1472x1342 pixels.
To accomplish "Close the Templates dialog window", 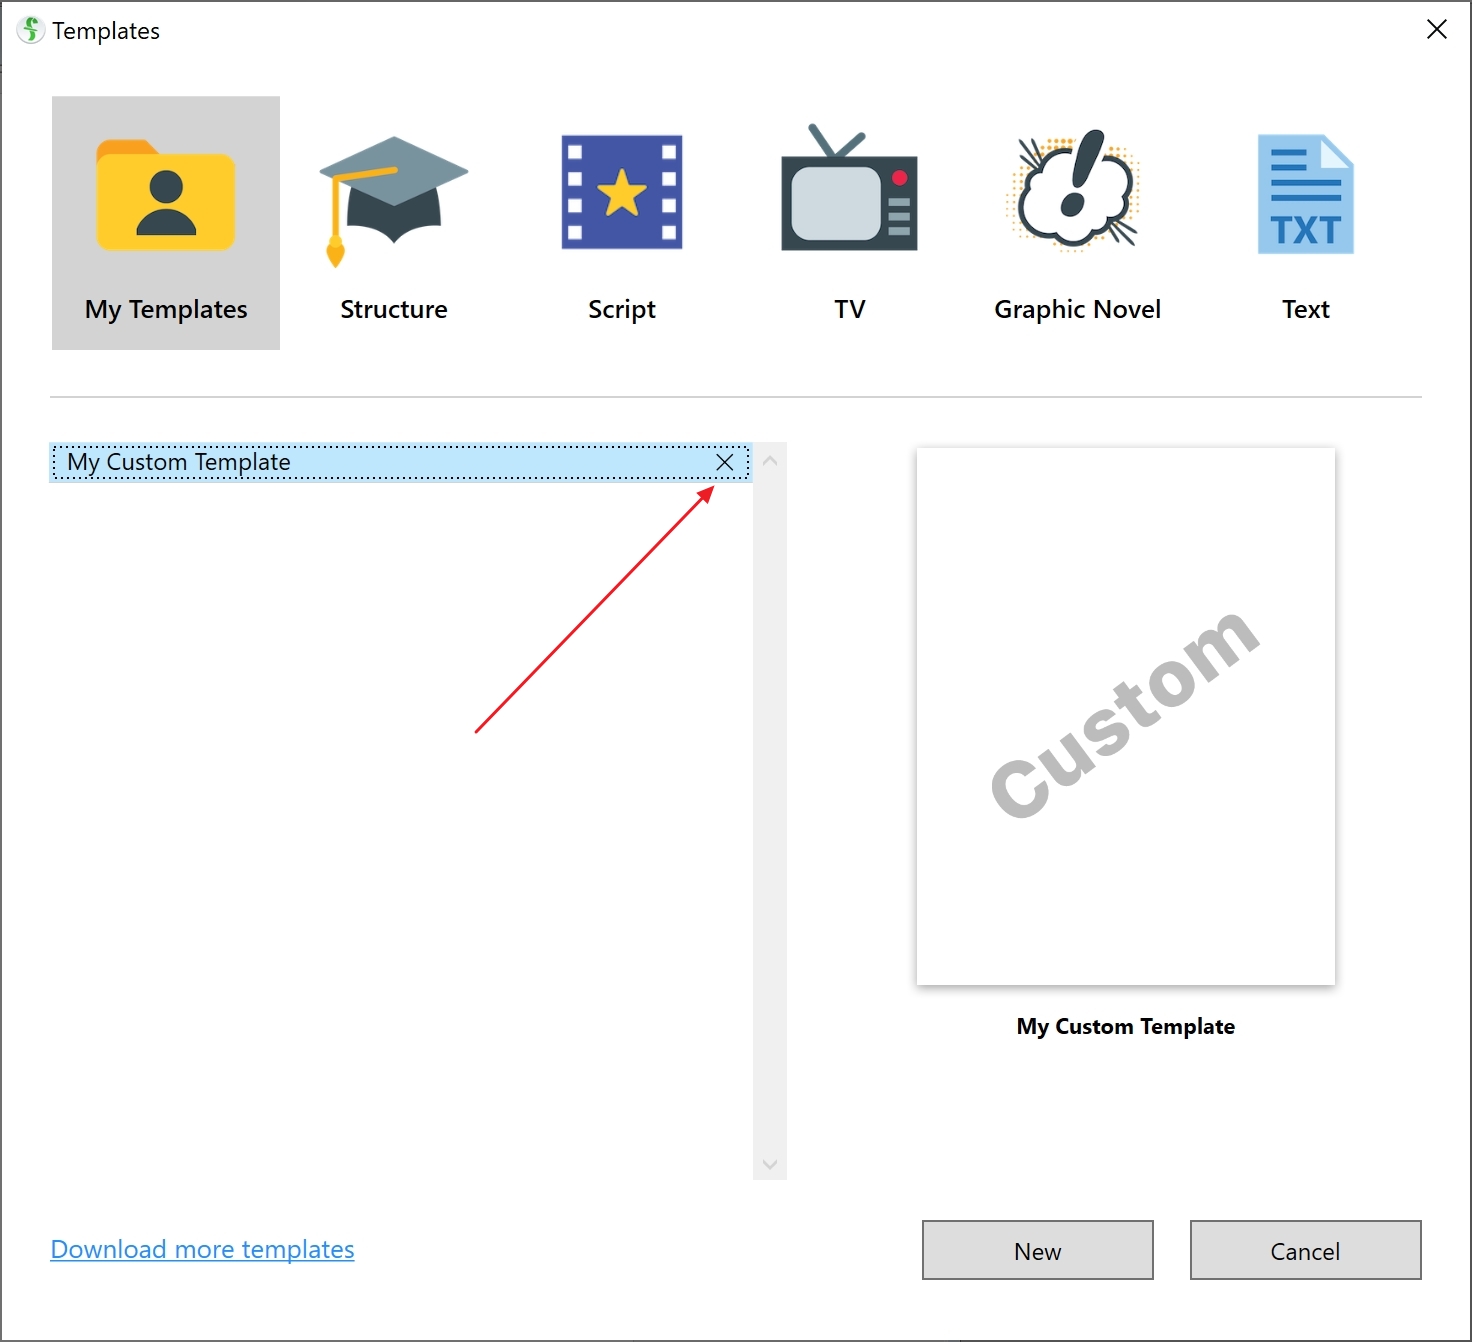I will coord(1436,30).
